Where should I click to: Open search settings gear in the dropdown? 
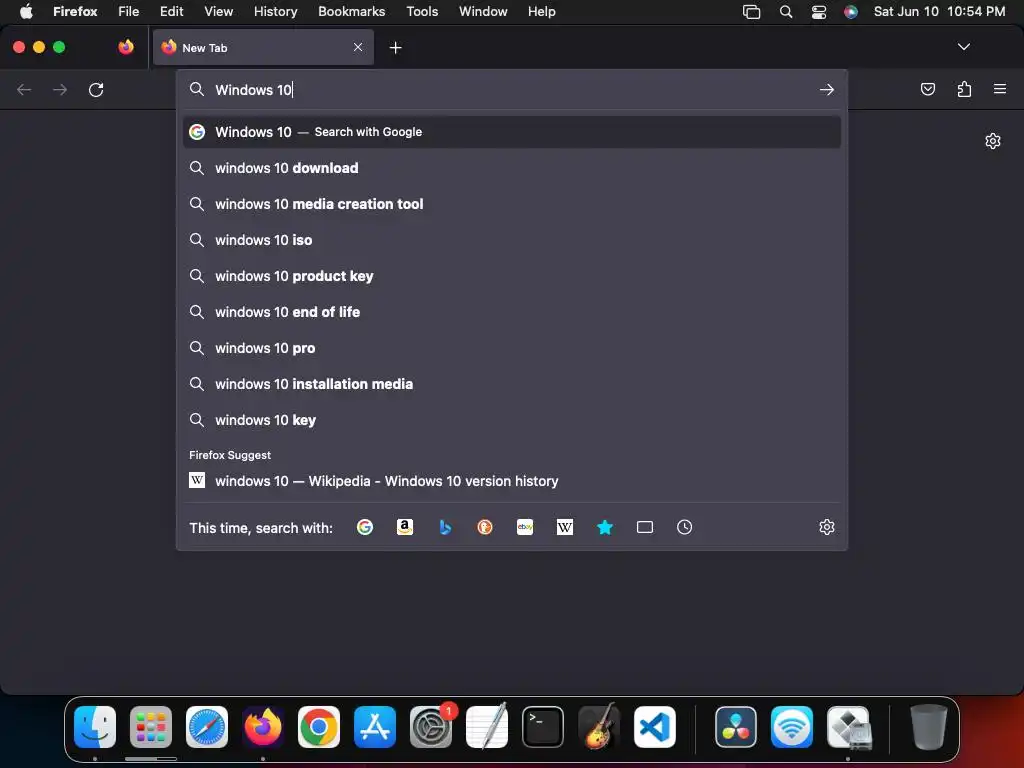click(x=827, y=527)
